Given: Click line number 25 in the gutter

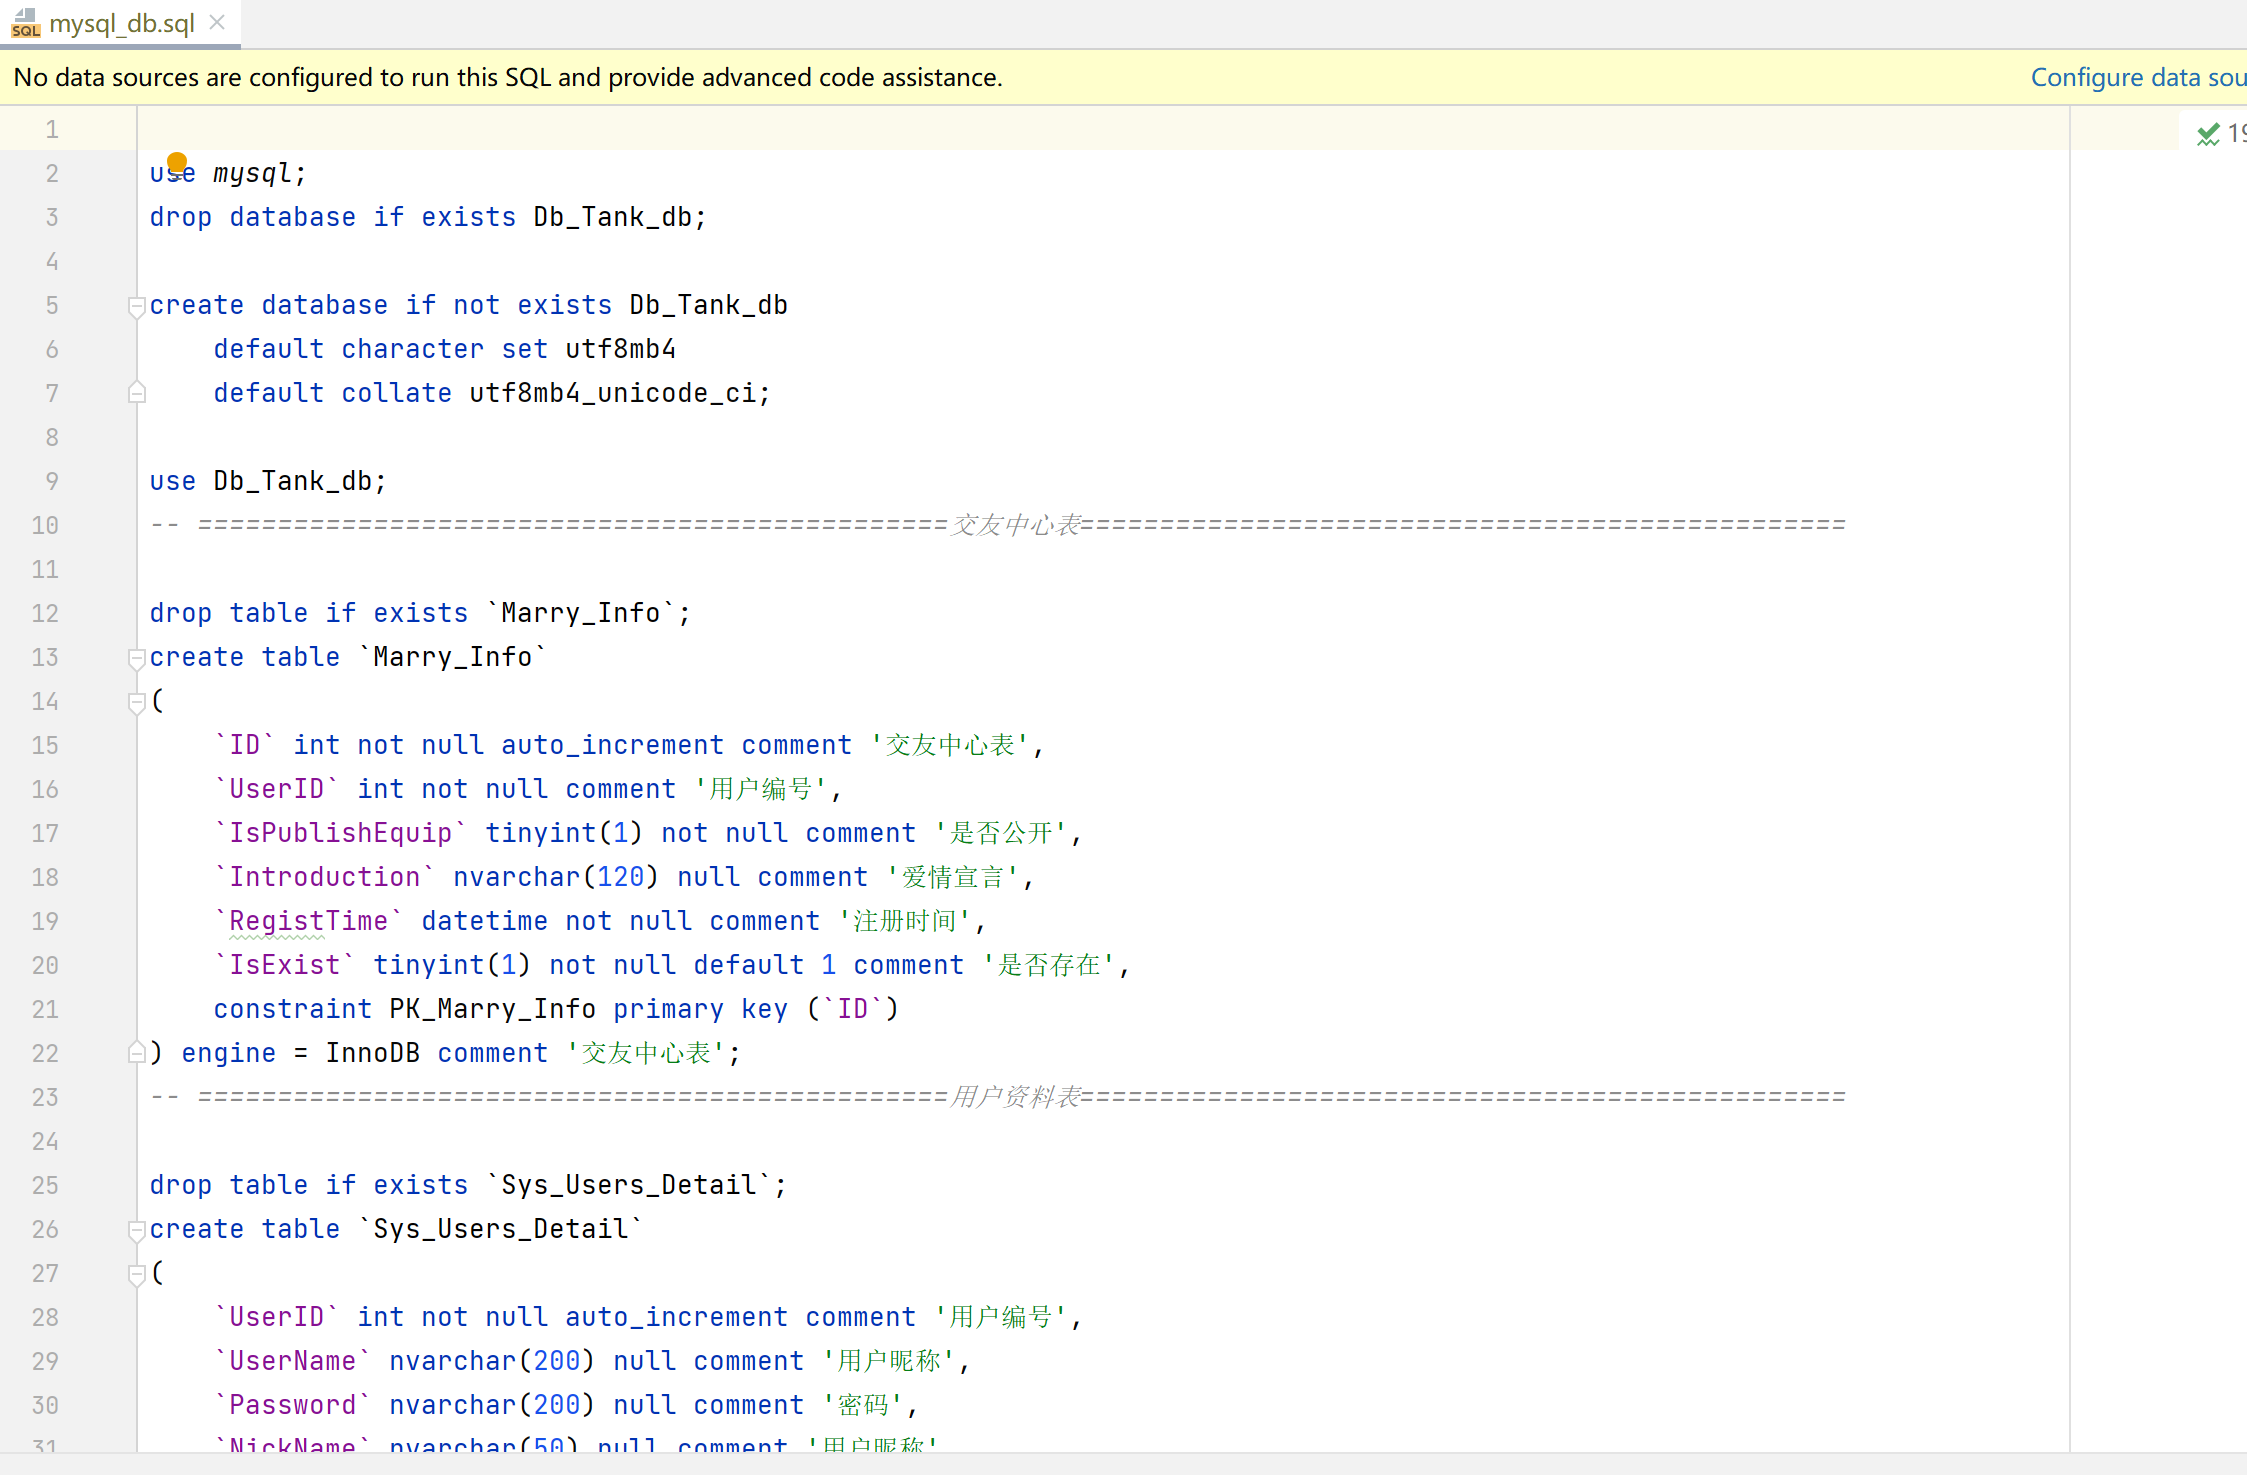Looking at the screenshot, I should (45, 1185).
